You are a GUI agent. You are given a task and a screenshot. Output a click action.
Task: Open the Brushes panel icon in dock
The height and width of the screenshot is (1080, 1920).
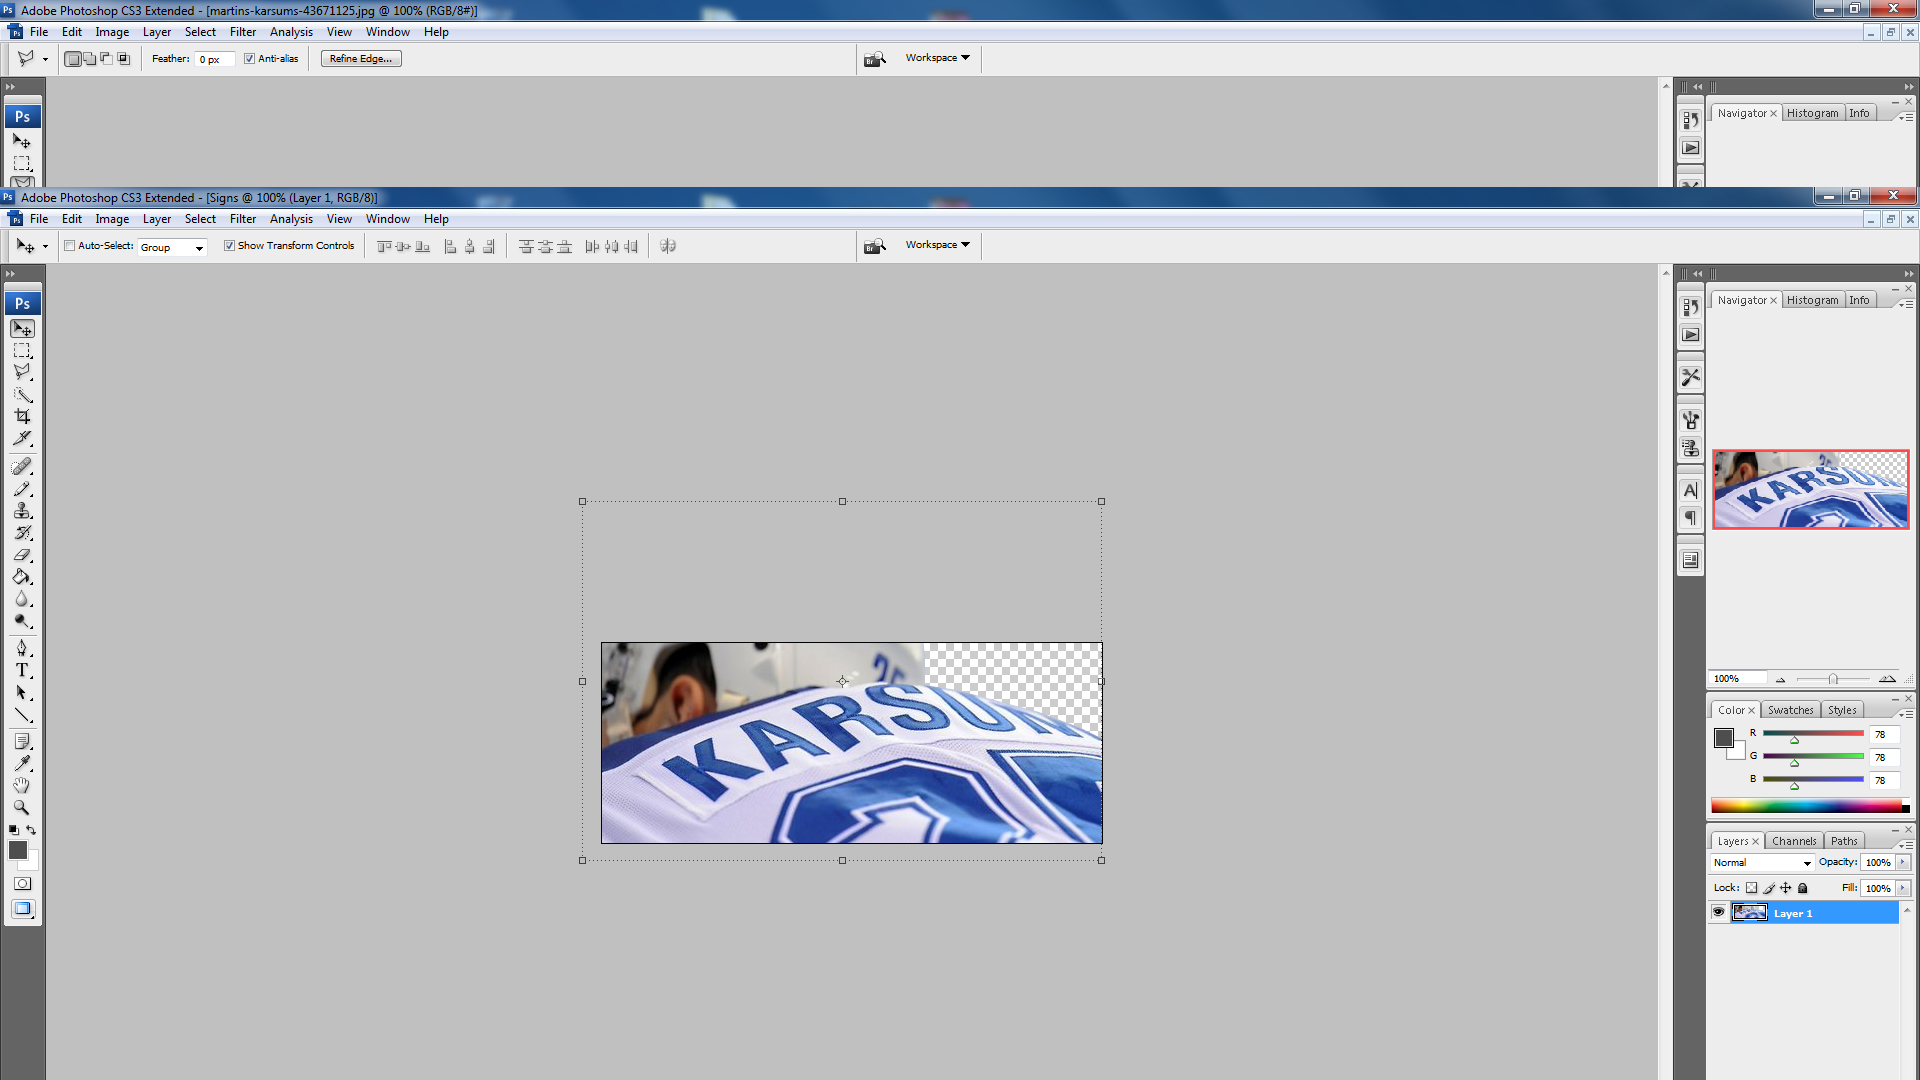point(1690,420)
